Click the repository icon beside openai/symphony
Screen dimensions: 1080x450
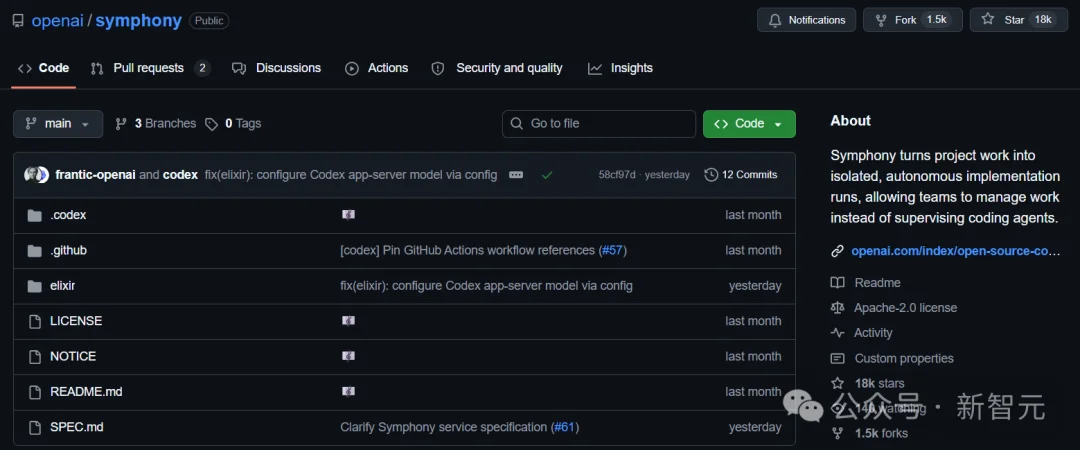point(18,21)
